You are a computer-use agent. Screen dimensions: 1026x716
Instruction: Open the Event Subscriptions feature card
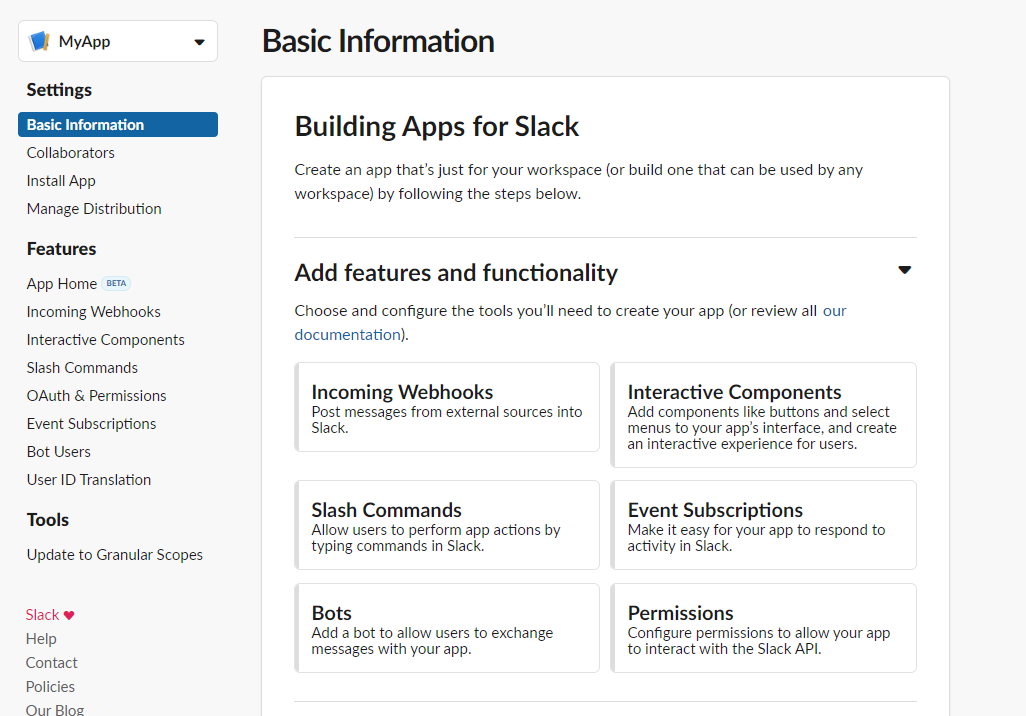pos(763,525)
